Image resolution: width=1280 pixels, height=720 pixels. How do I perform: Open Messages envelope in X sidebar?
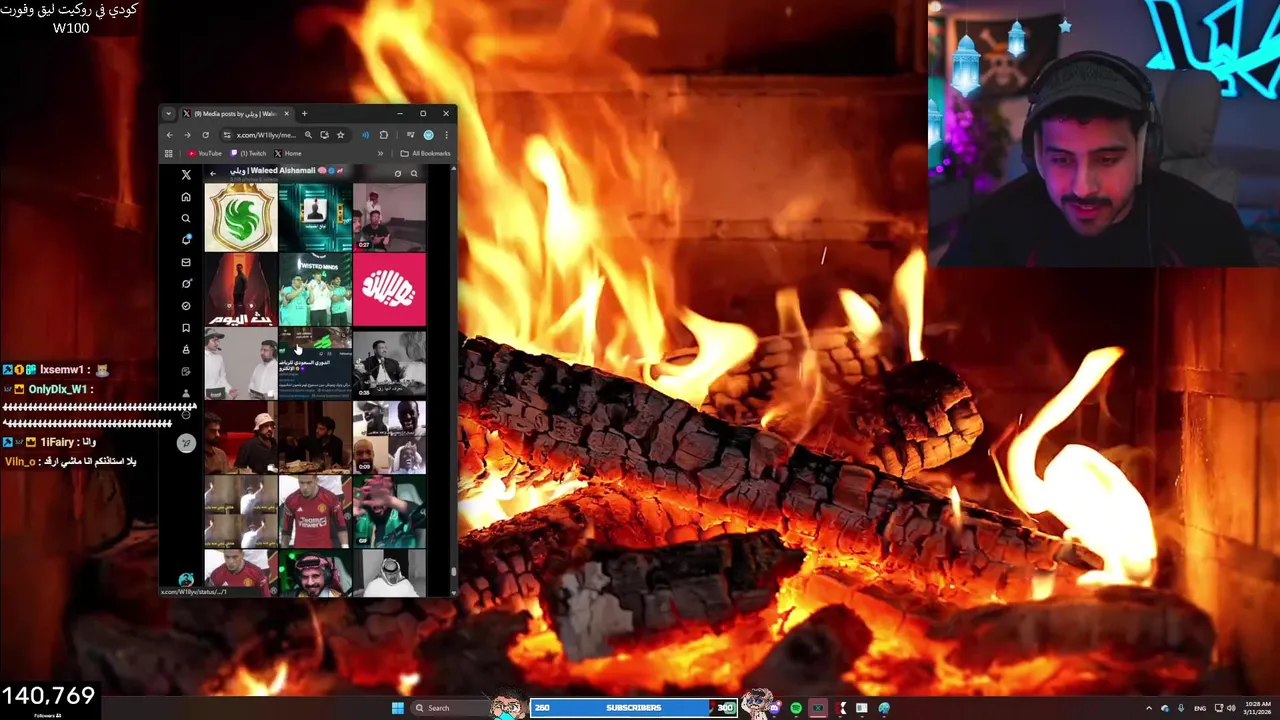[186, 262]
